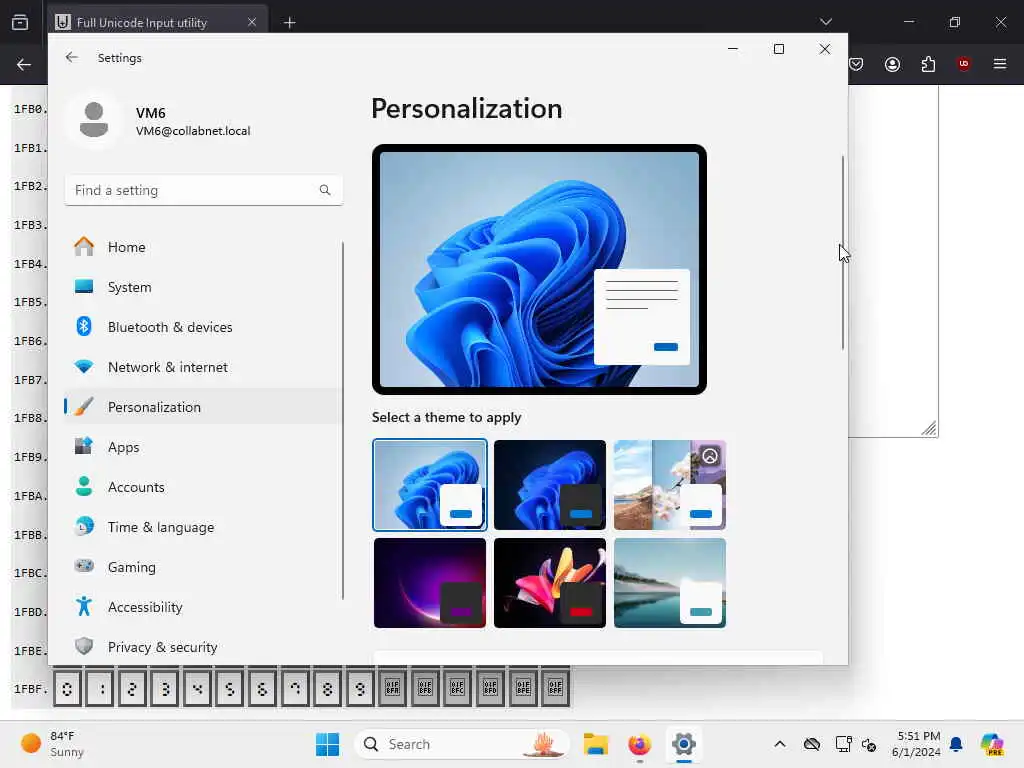Click the Settings window vertical scrollbar
The width and height of the screenshot is (1024, 768).
click(842, 253)
